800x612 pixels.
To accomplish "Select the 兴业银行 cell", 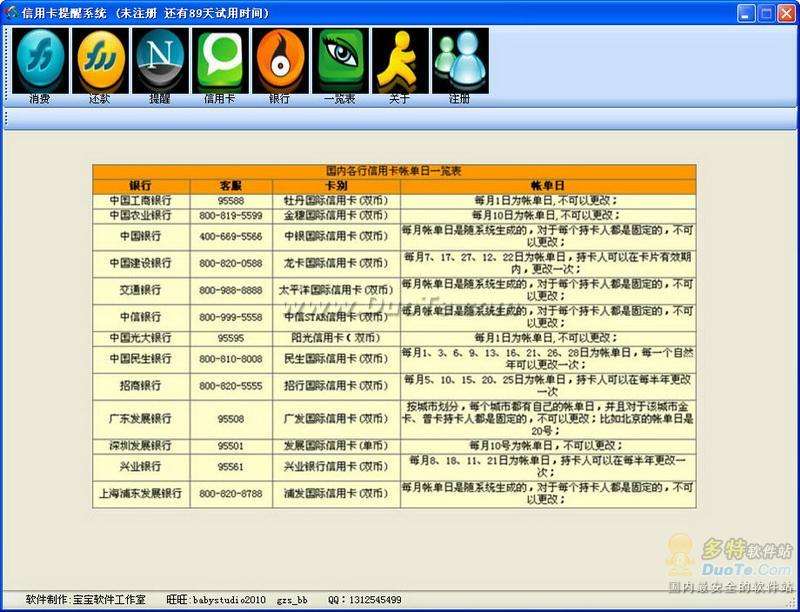I will pyautogui.click(x=141, y=467).
